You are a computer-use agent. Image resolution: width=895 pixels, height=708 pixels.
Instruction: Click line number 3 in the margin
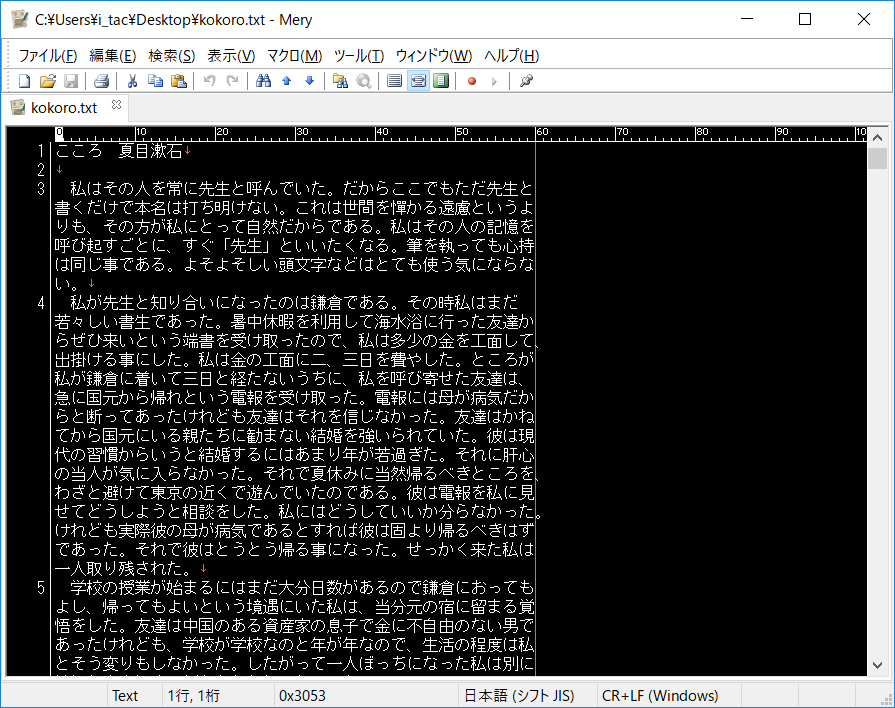[41, 188]
